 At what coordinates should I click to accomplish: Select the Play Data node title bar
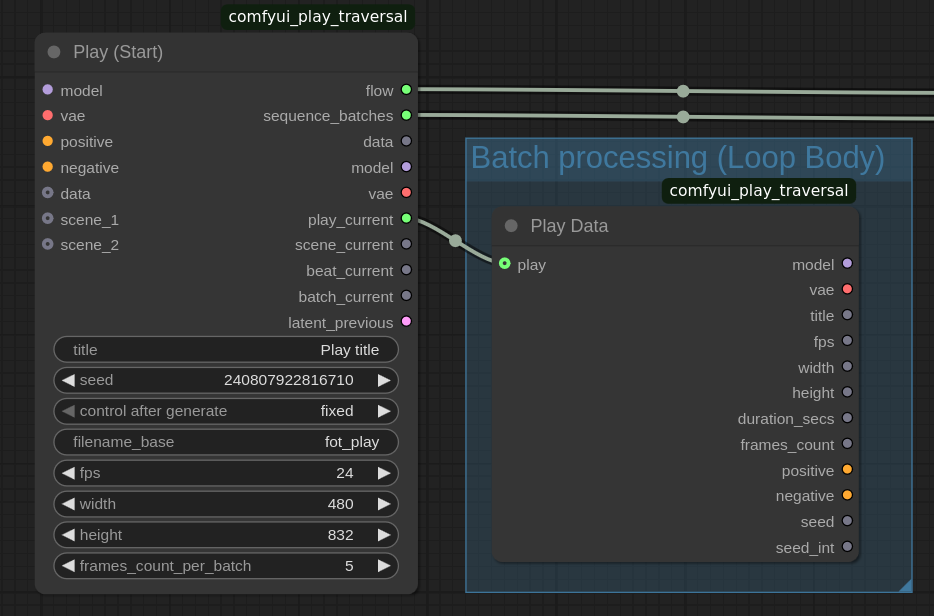[675, 226]
